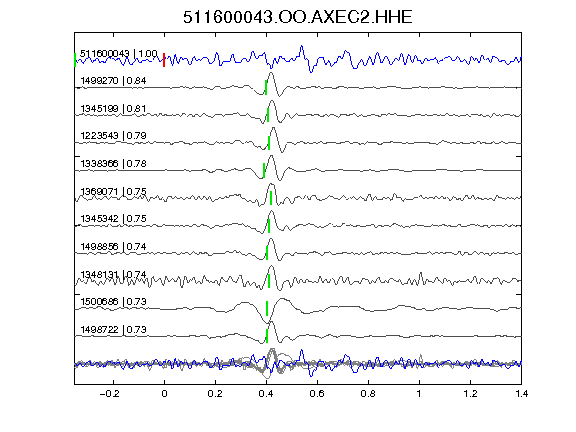Viewport: 576px width, 432px height.
Task: Select the plot title 511600043.OO.AXEC2.HHE
Action: click(x=298, y=17)
